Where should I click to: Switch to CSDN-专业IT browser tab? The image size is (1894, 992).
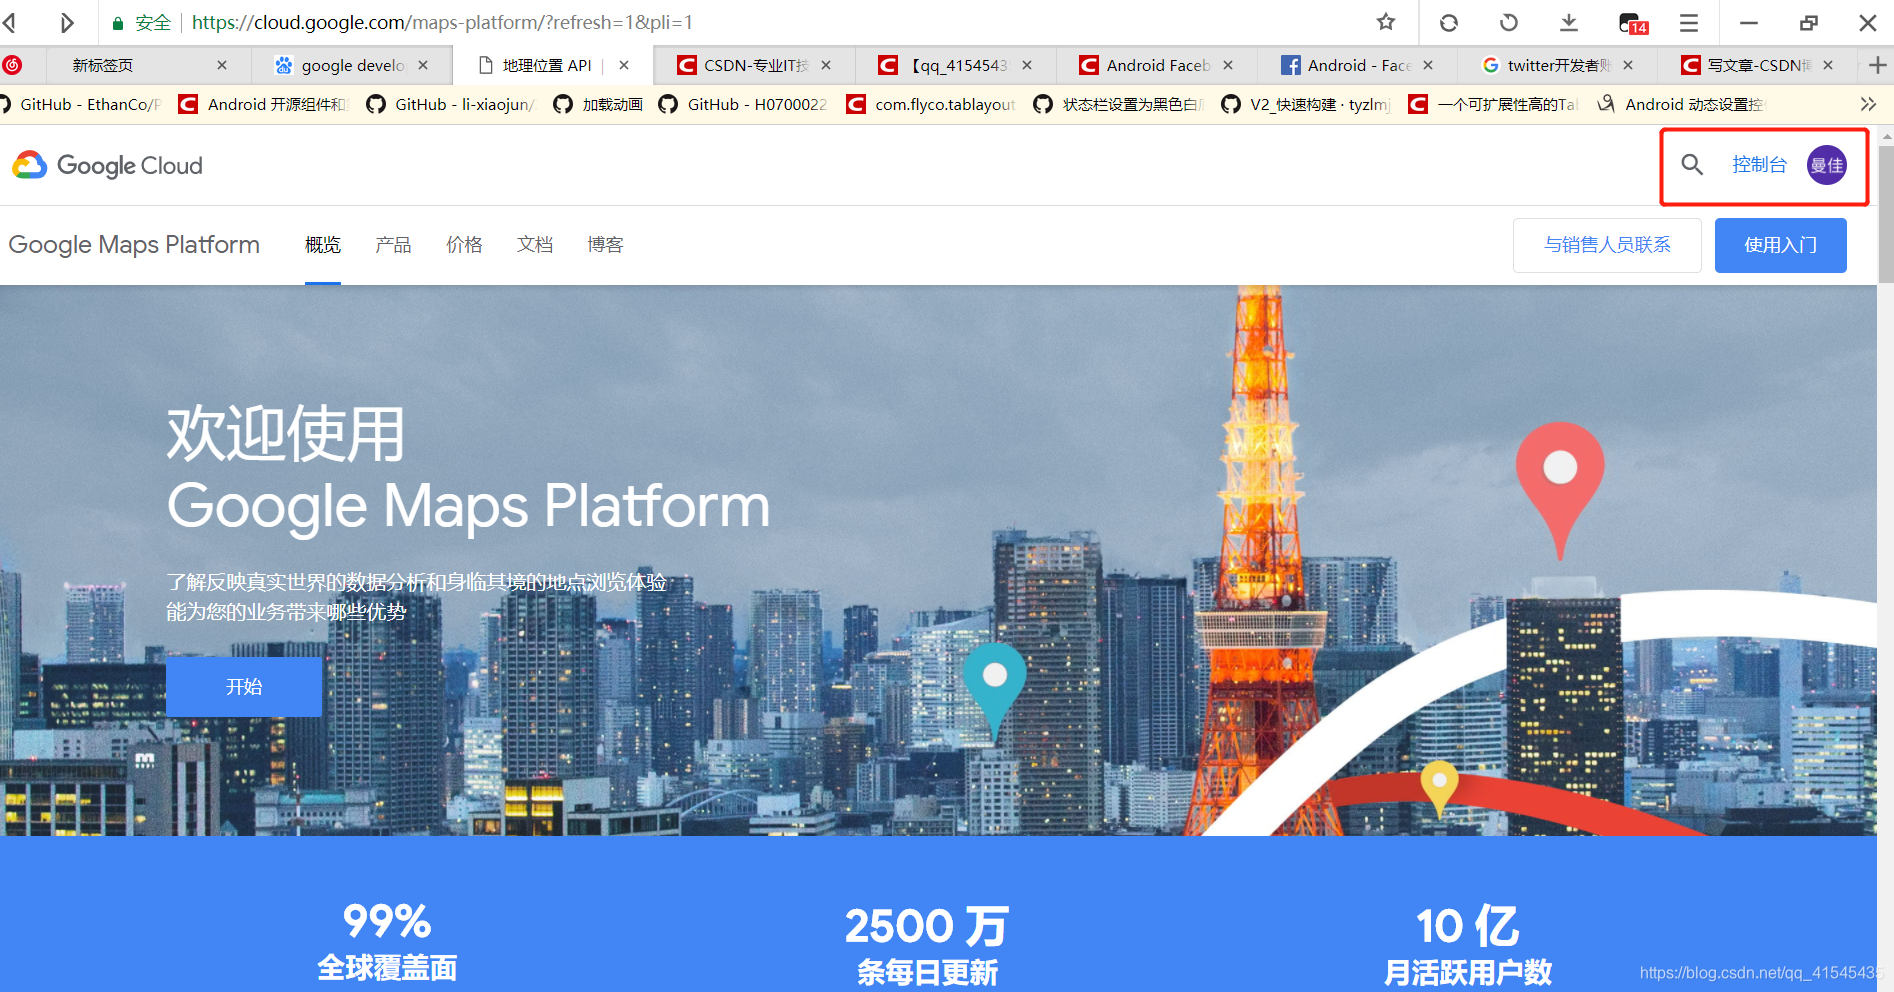[x=755, y=65]
